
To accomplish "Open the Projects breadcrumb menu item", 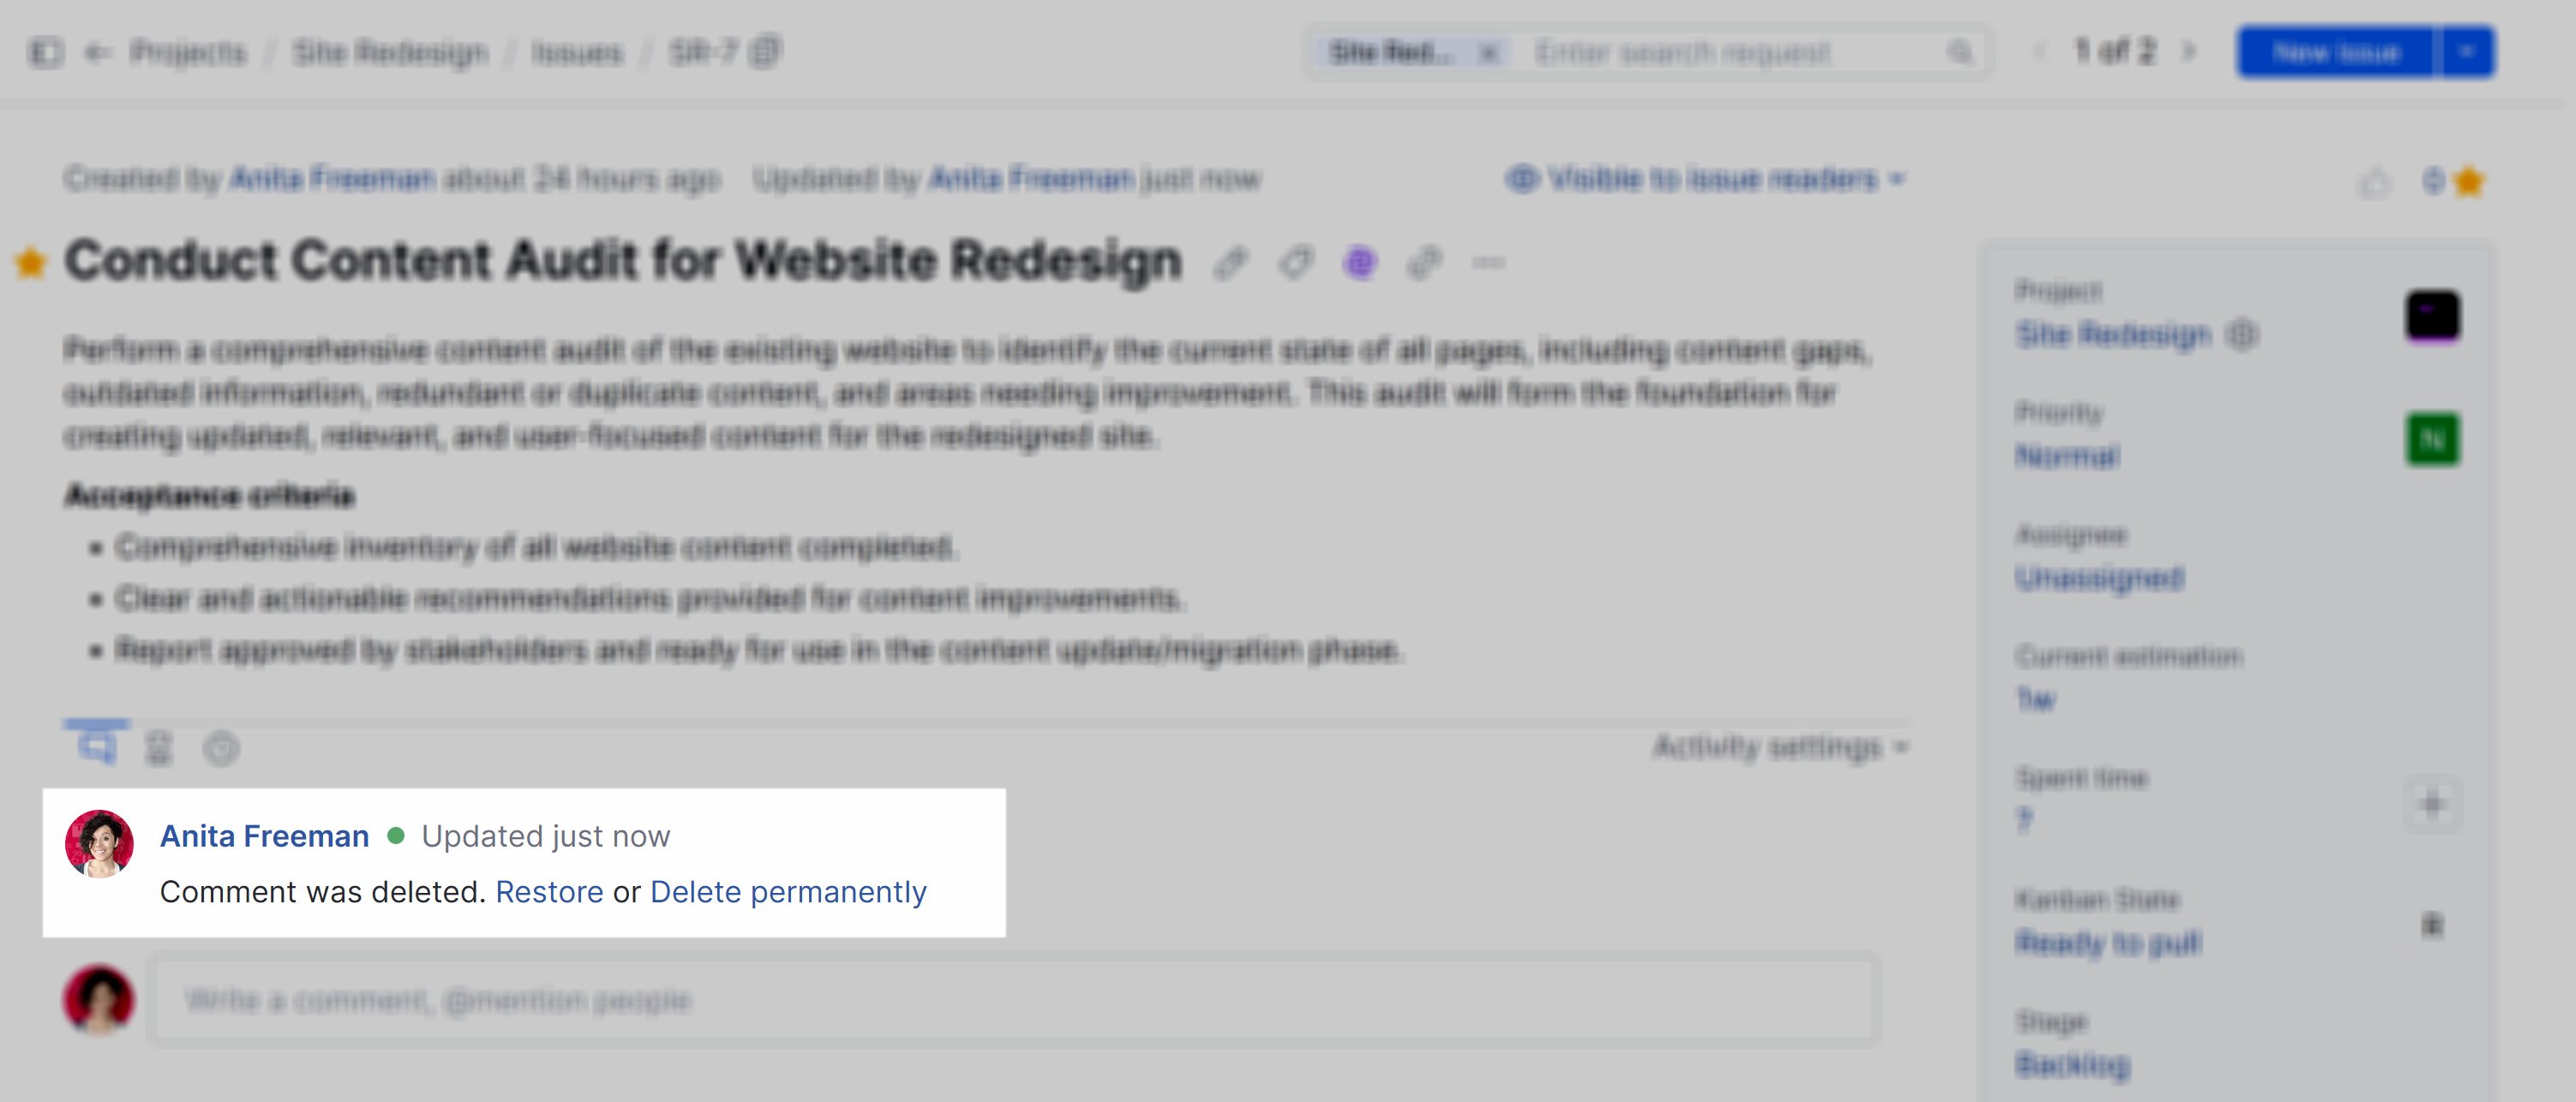I will pos(190,52).
